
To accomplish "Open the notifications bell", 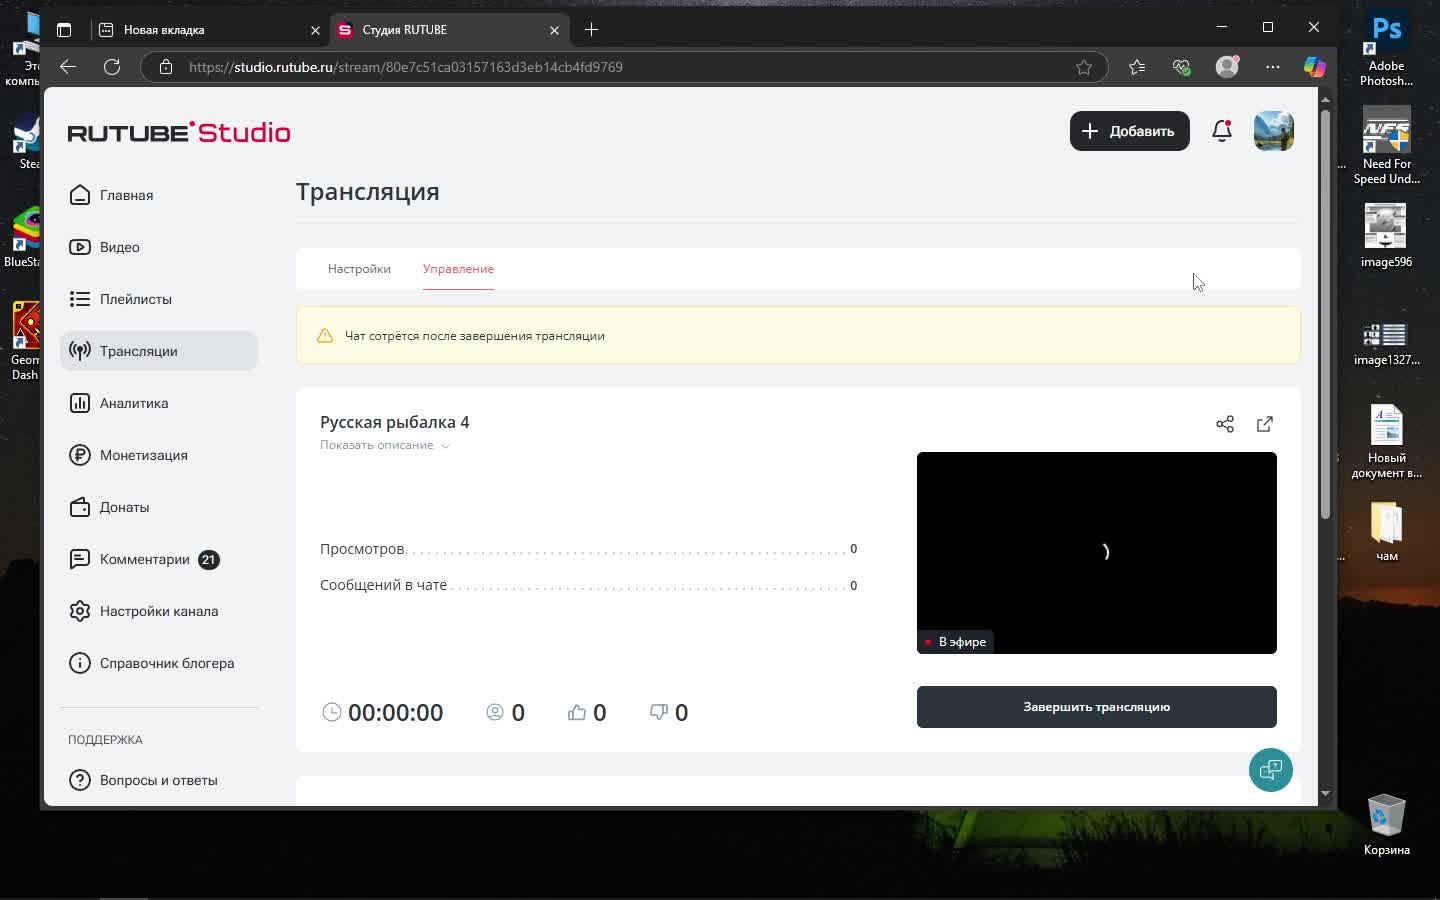I will coord(1222,131).
